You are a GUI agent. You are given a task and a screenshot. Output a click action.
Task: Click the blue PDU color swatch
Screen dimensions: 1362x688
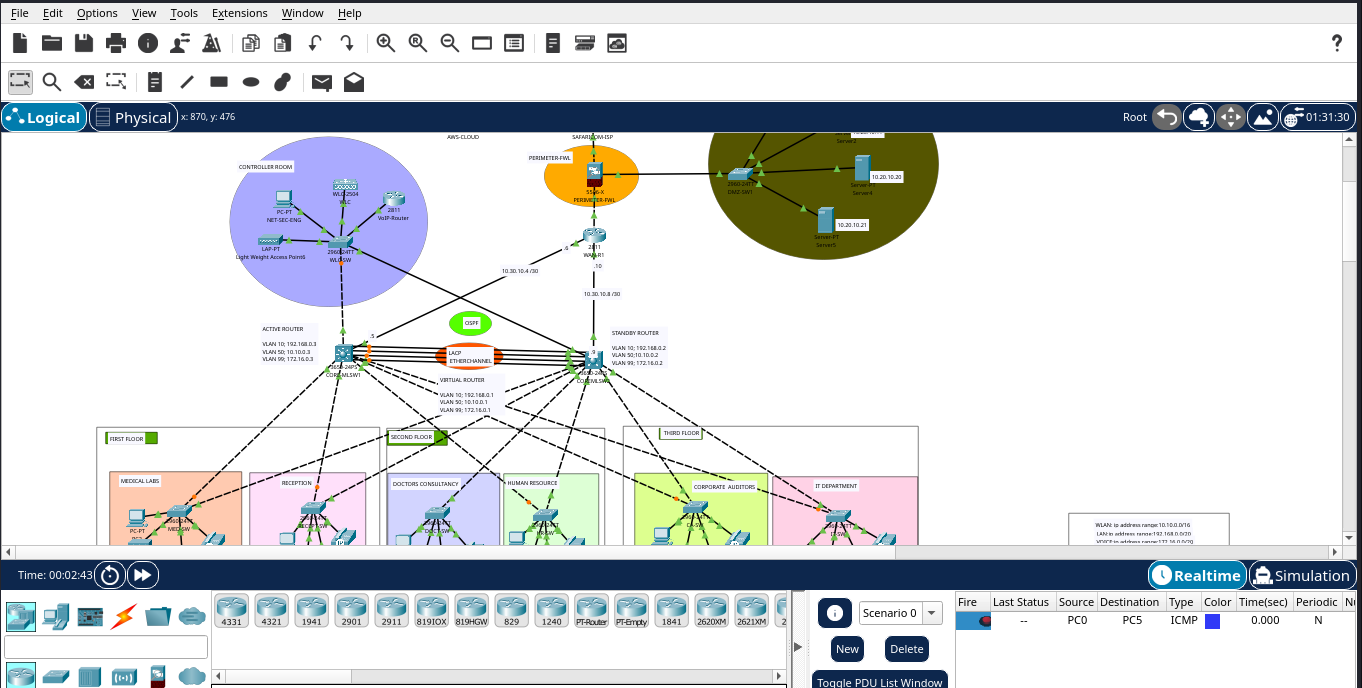pos(1212,621)
